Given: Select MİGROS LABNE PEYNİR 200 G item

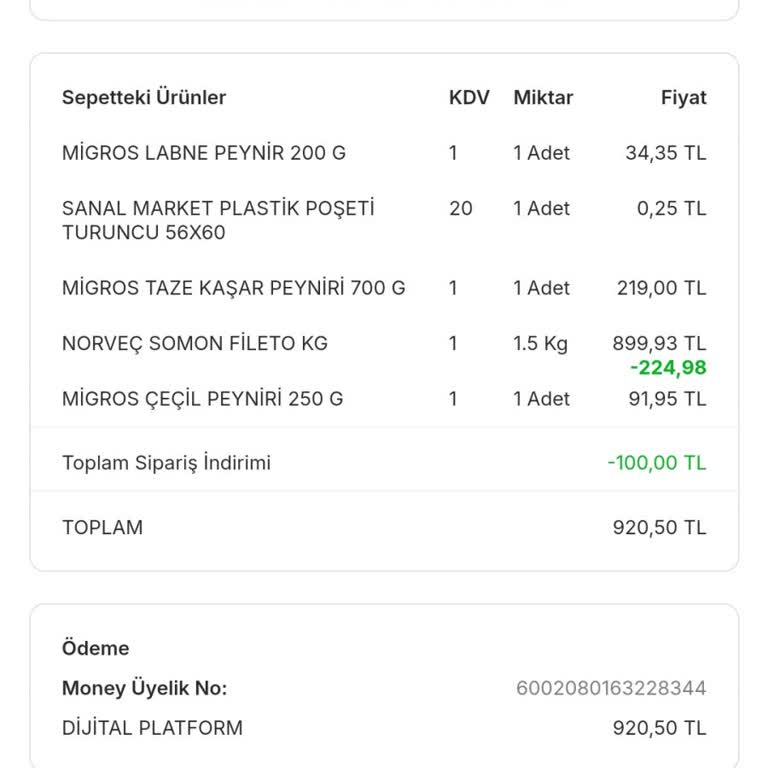Looking at the screenshot, I should coord(204,153).
